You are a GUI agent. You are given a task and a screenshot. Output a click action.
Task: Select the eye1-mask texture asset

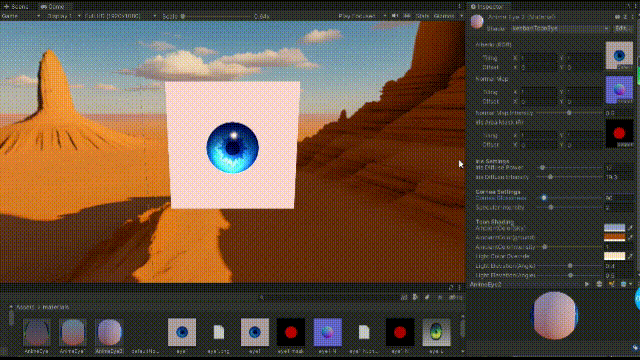[291, 336]
